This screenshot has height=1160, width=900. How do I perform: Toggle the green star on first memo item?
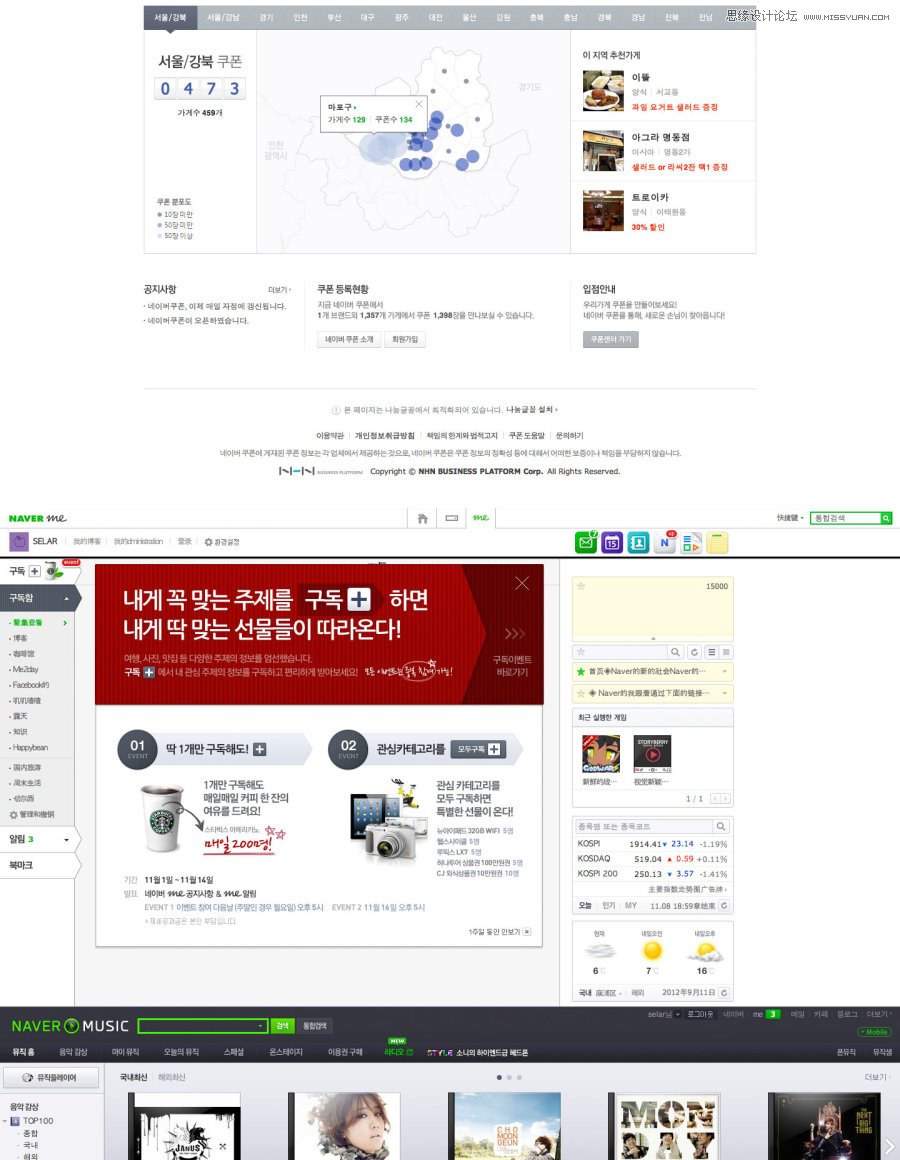pyautogui.click(x=581, y=672)
